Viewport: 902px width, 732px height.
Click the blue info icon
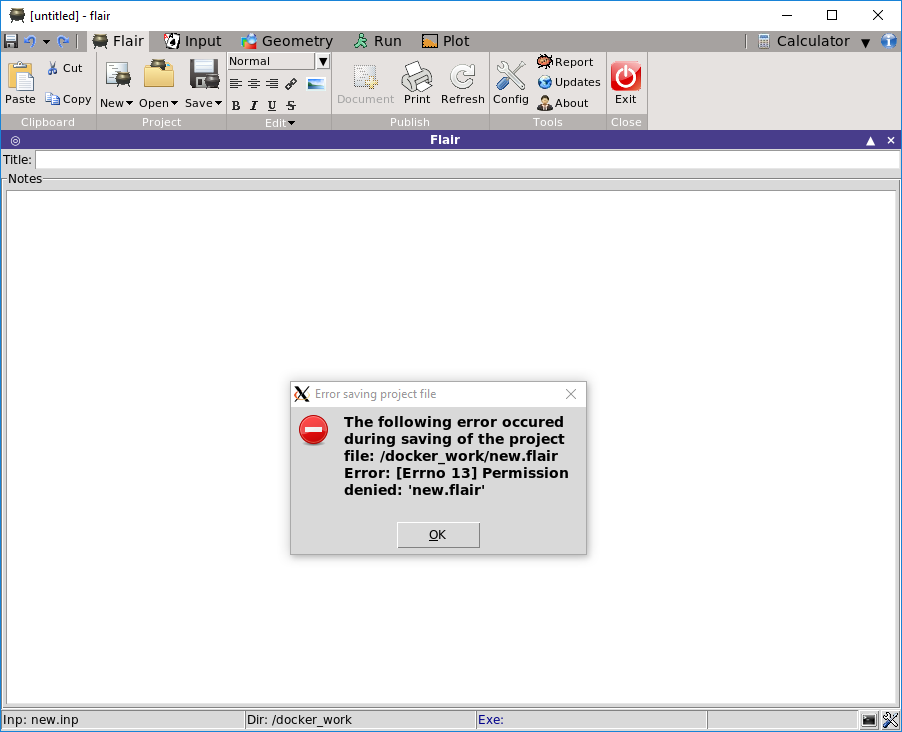(x=889, y=41)
